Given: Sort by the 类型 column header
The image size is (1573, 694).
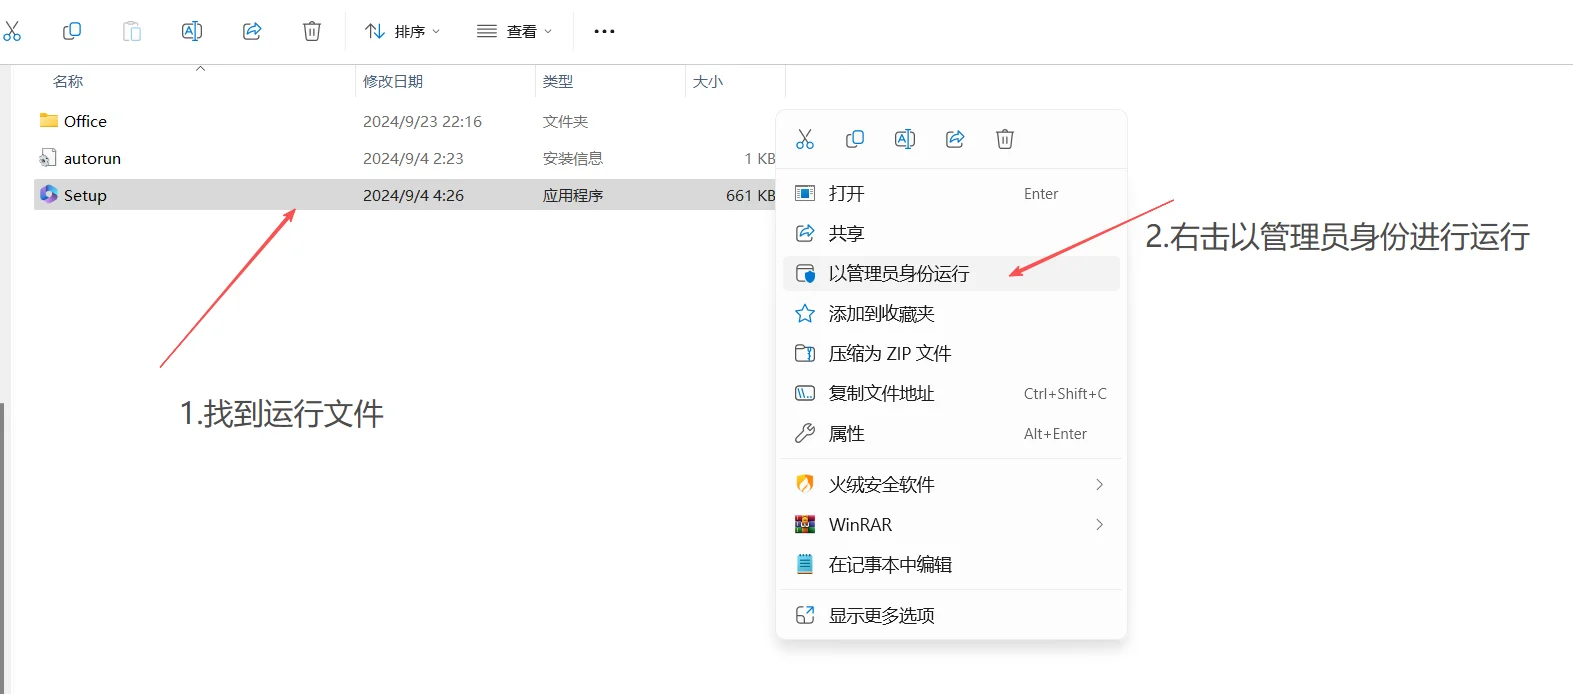Looking at the screenshot, I should tap(558, 81).
